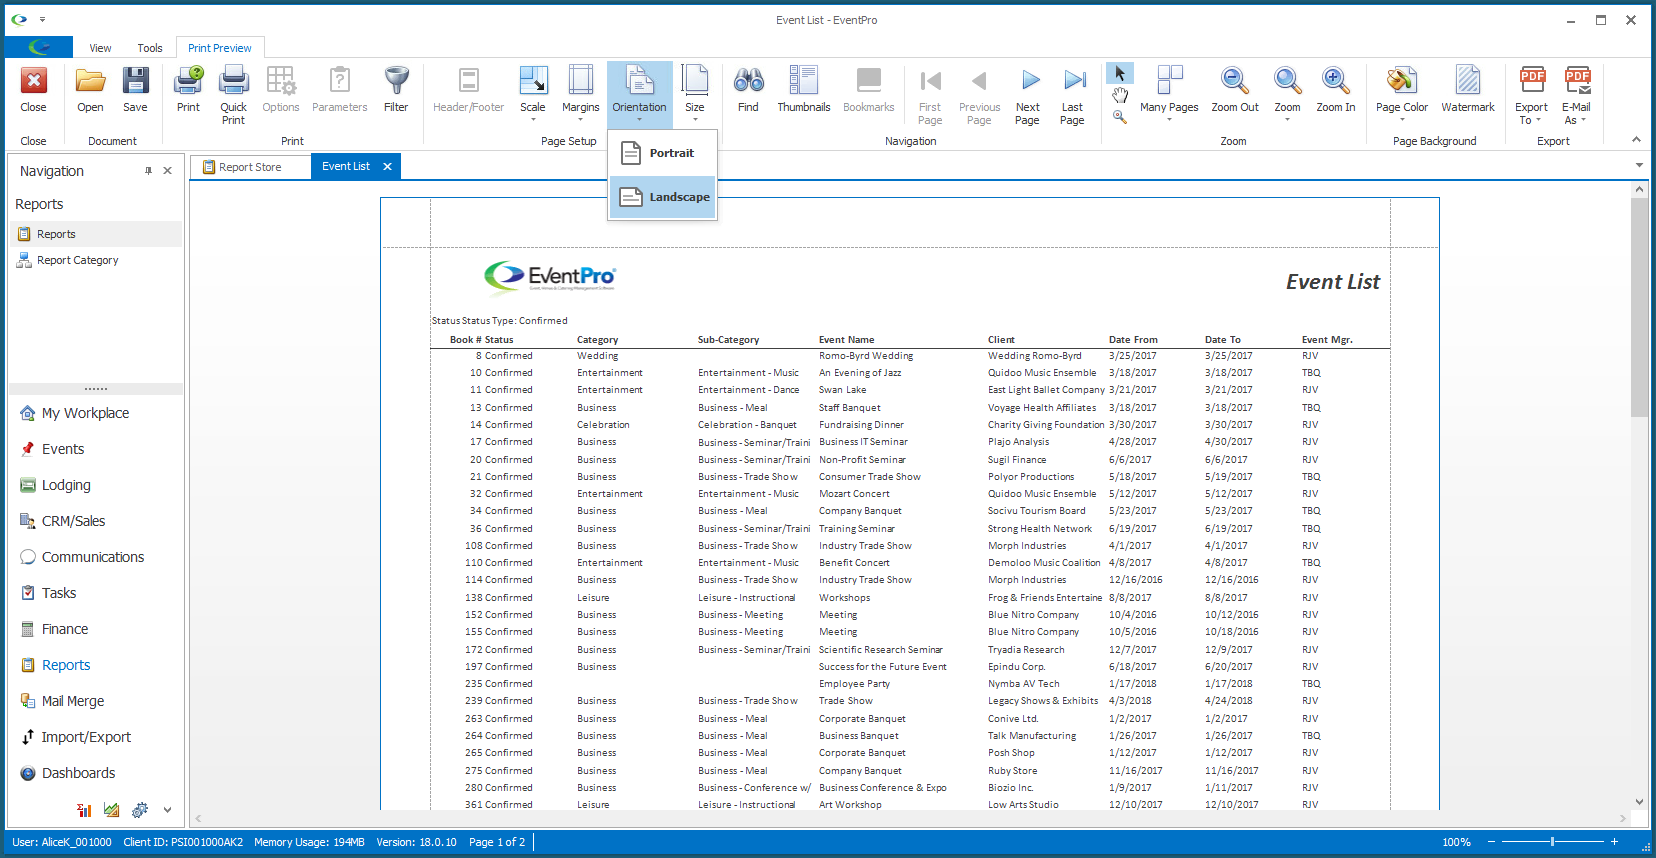Image resolution: width=1656 pixels, height=858 pixels.
Task: Show page Thumbnails
Action: click(803, 90)
